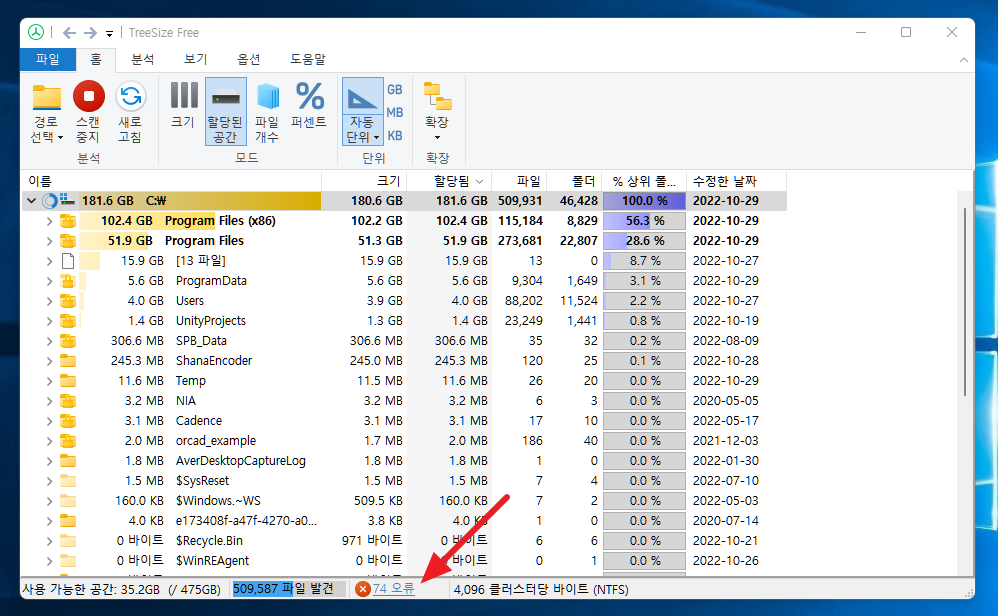Click the $Recycle.Bin folder icon
This screenshot has height=616, width=998.
(x=68, y=541)
